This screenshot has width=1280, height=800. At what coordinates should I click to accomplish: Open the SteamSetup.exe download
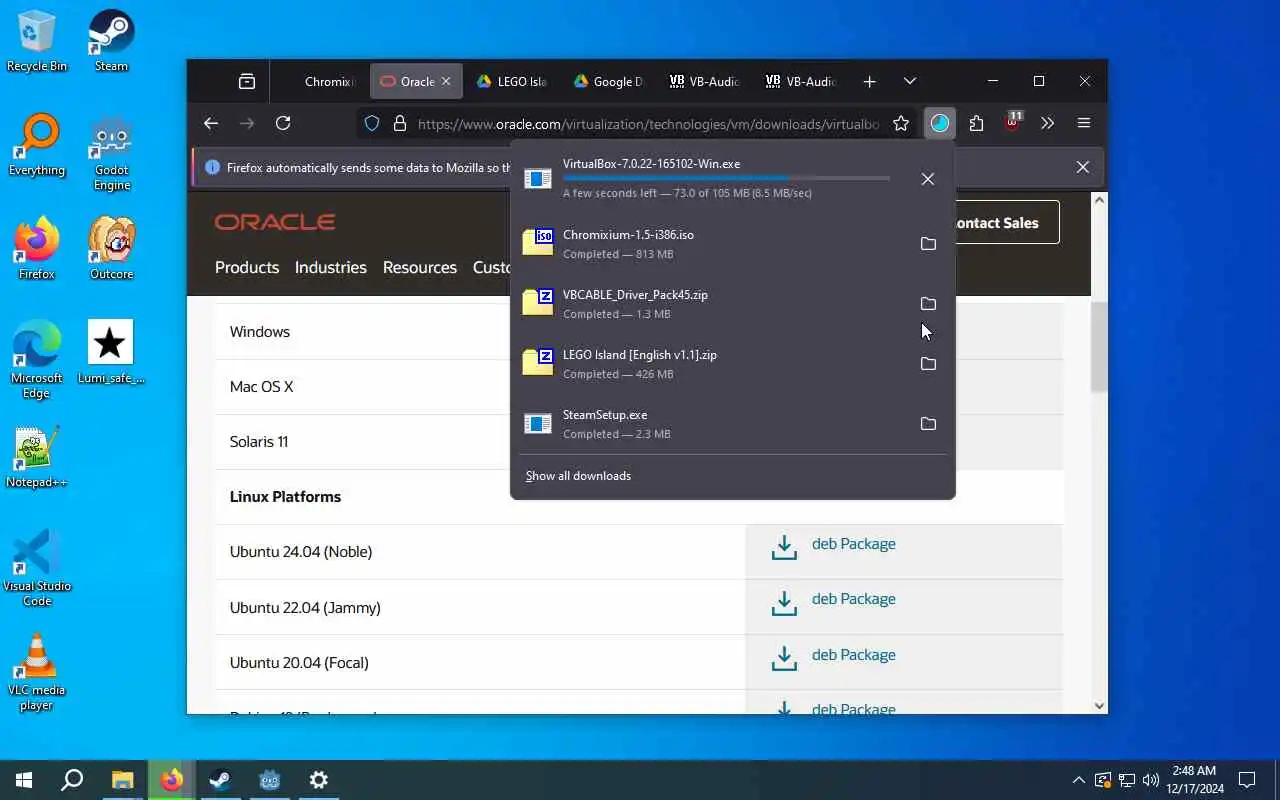pyautogui.click(x=710, y=424)
